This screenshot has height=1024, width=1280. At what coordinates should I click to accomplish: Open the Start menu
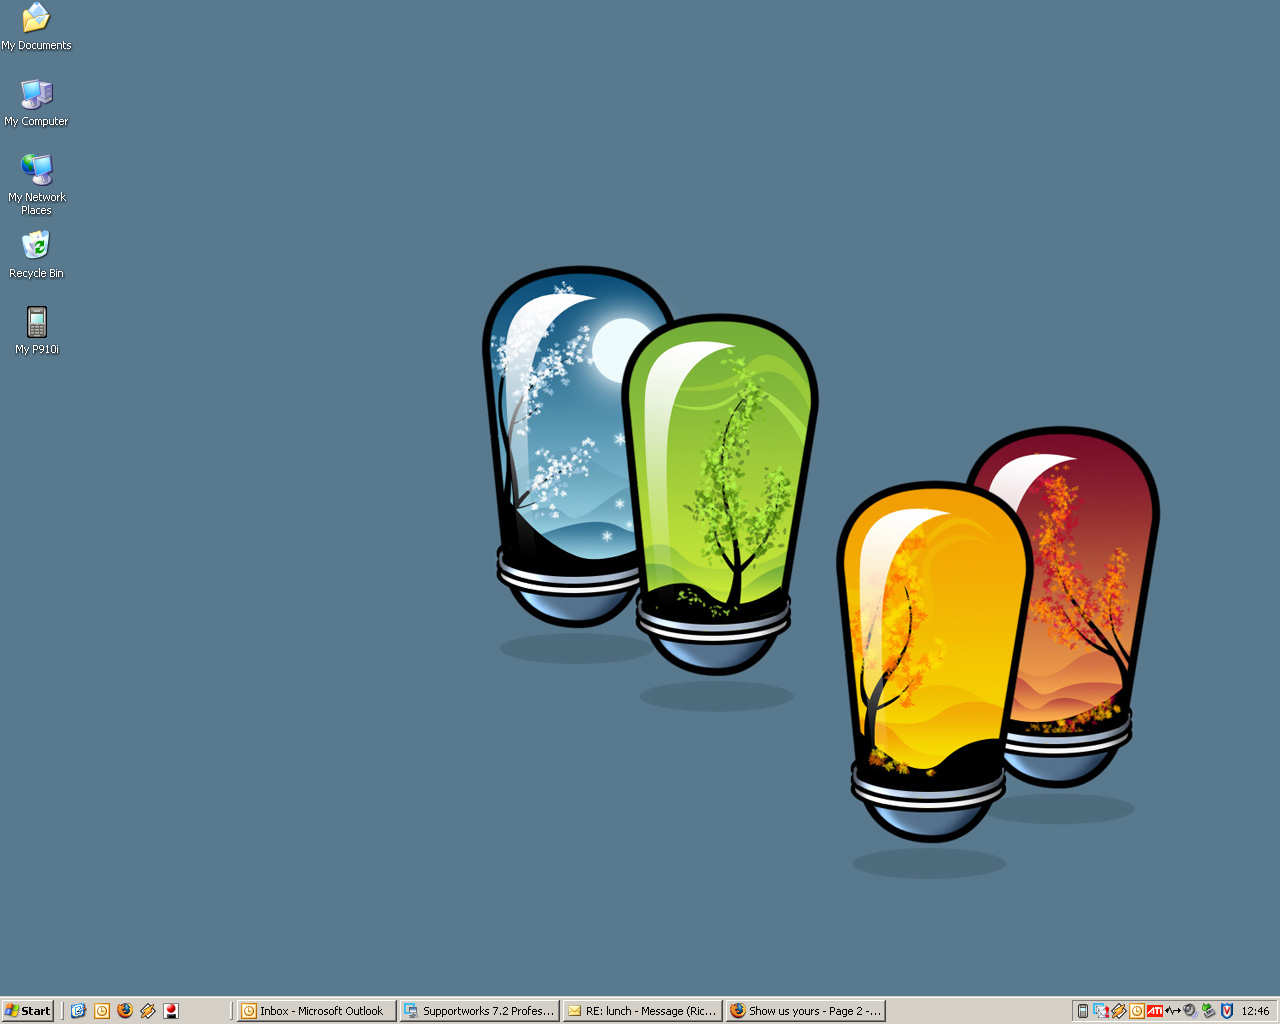point(27,1011)
